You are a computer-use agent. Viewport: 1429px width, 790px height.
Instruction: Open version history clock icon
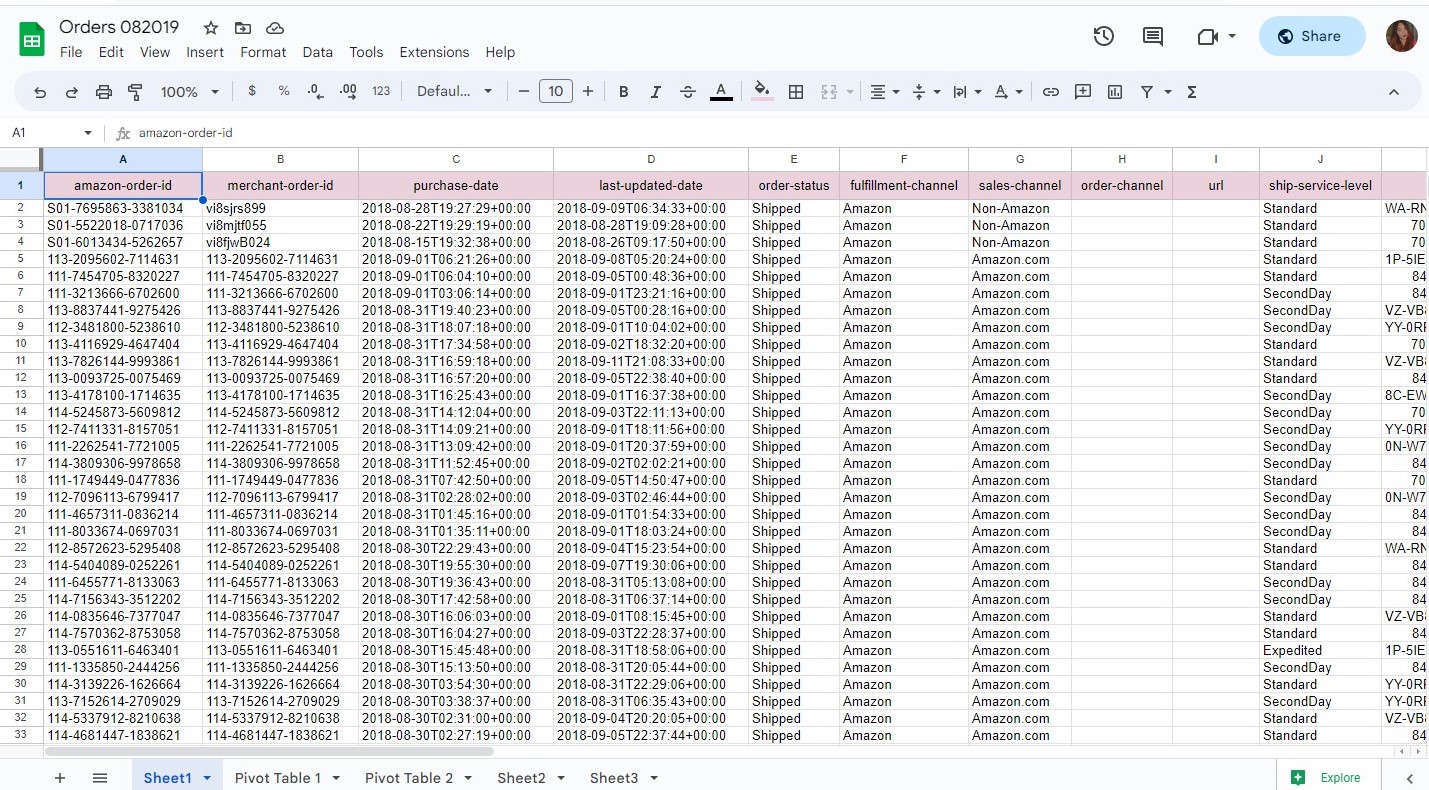[1104, 37]
